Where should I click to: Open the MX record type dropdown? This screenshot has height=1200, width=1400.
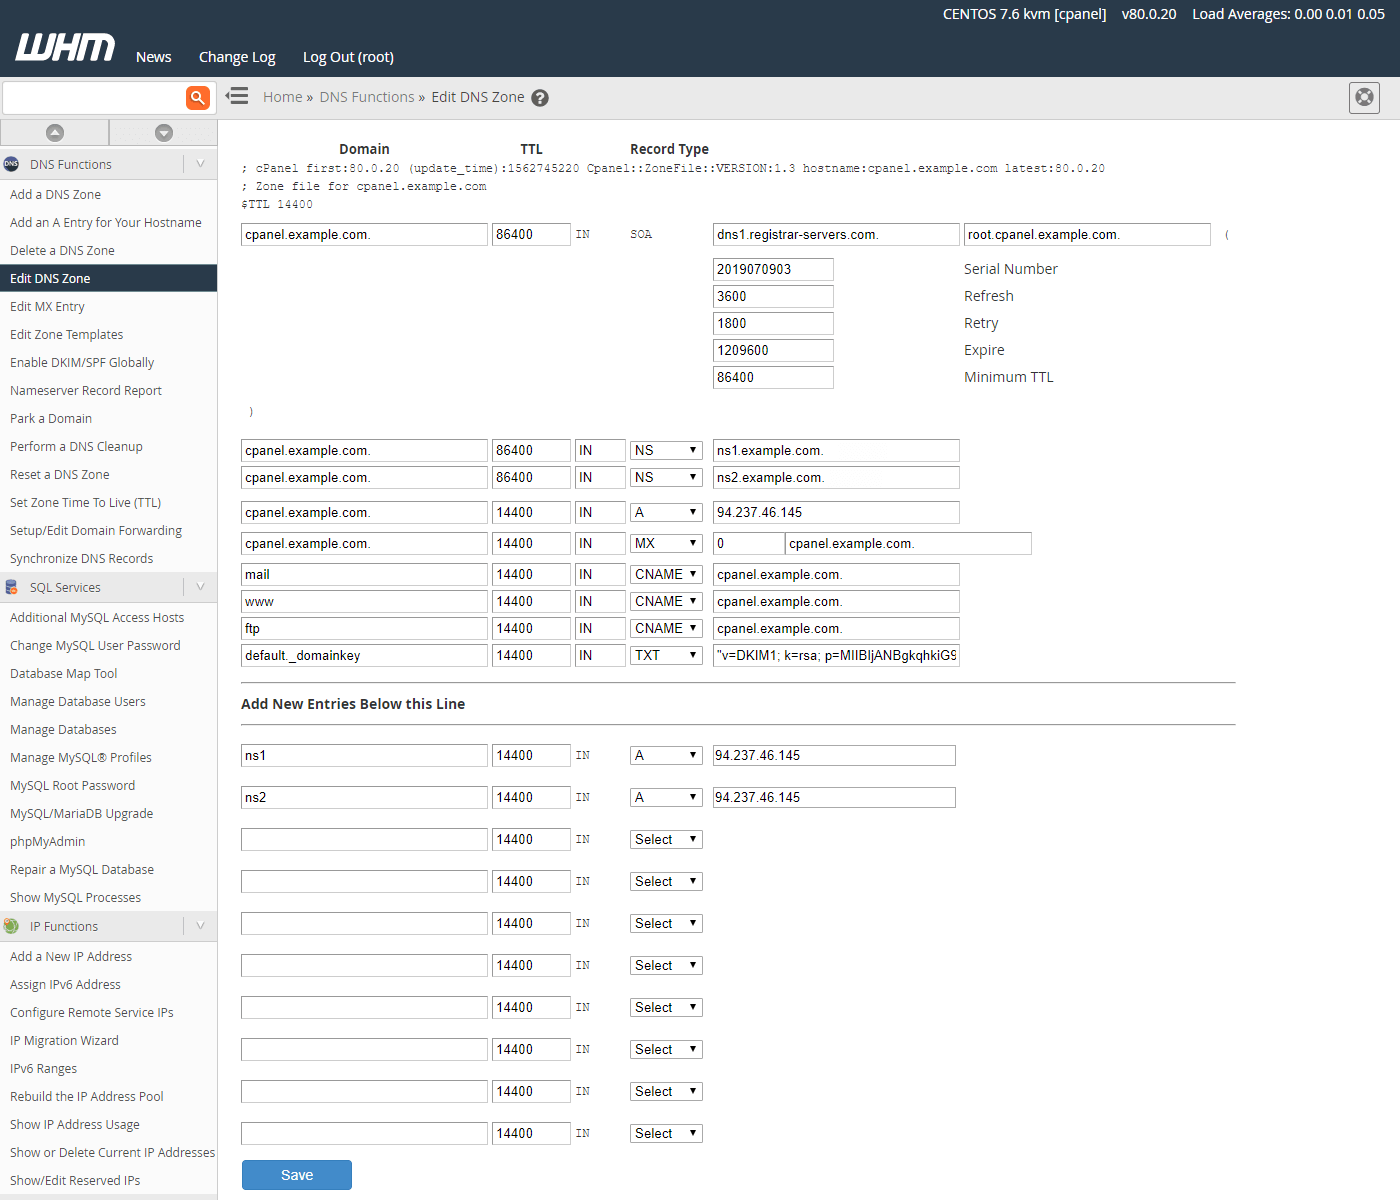click(666, 544)
